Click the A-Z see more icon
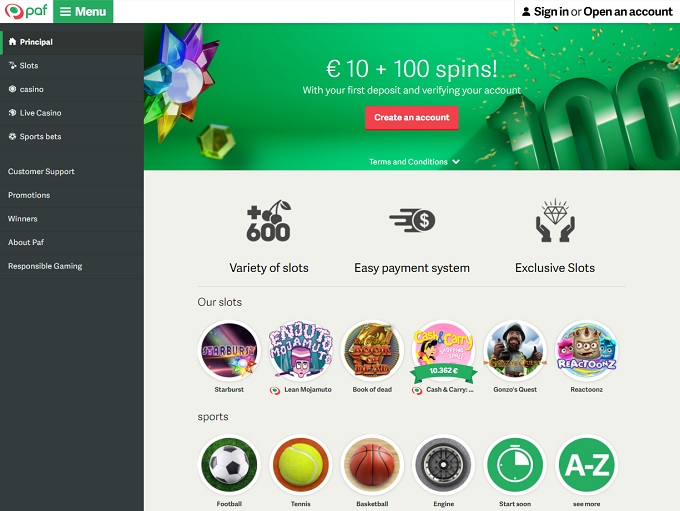680x511 pixels. pyautogui.click(x=586, y=465)
